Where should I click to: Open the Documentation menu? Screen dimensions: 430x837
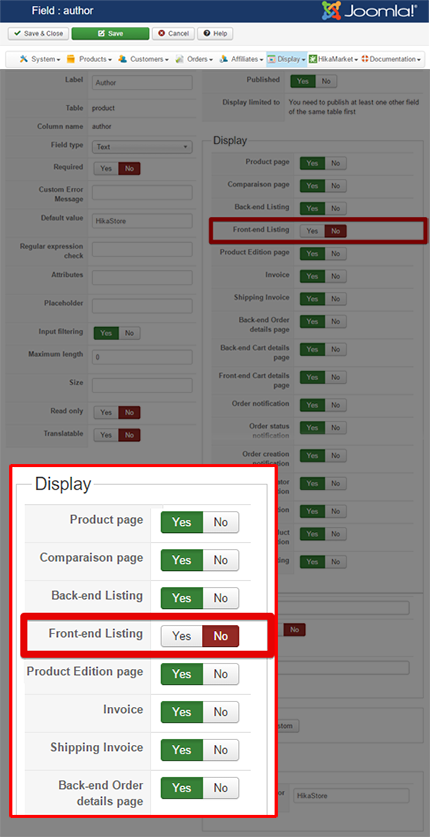pyautogui.click(x=392, y=59)
